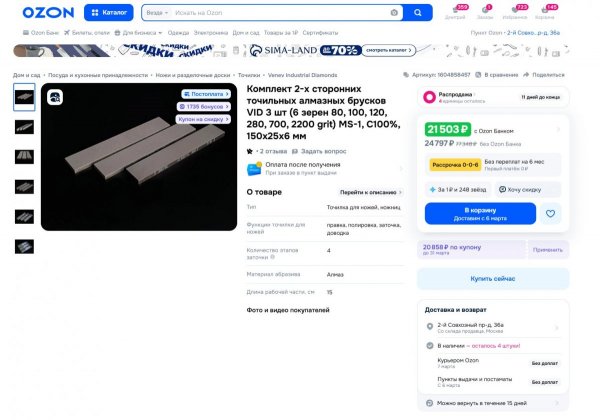The height and width of the screenshot is (420, 600).
Task: Expand the Для бизнеса dropdown menu
Action: tap(139, 33)
